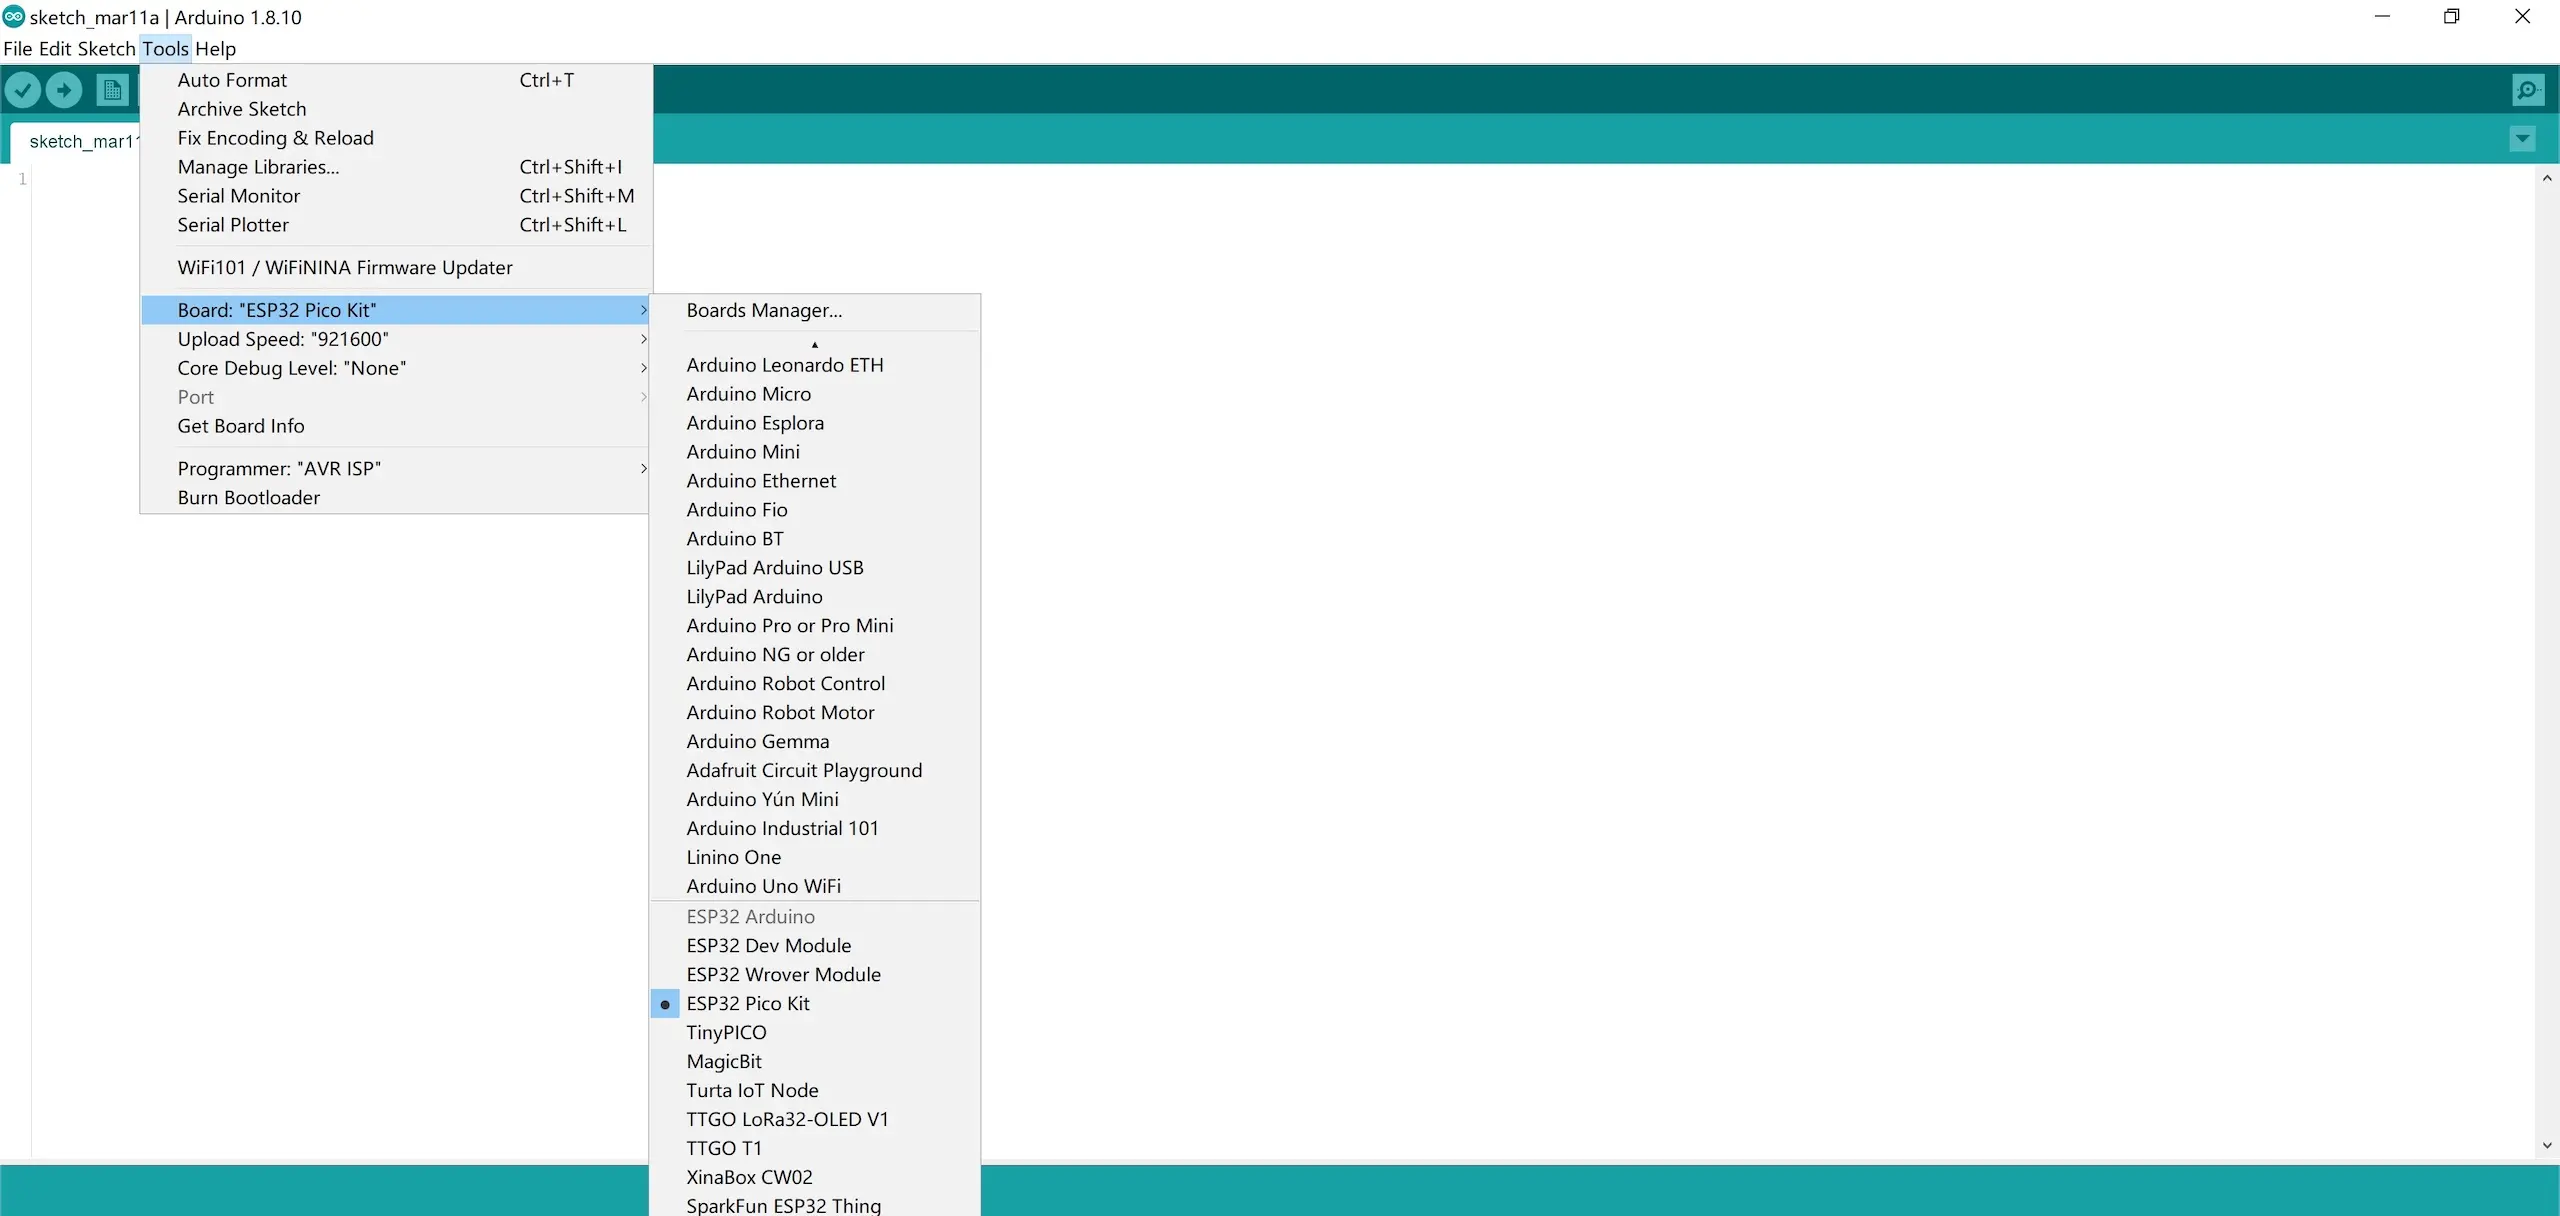
Task: Click the editor scrollbar up arrow
Action: click(2547, 178)
